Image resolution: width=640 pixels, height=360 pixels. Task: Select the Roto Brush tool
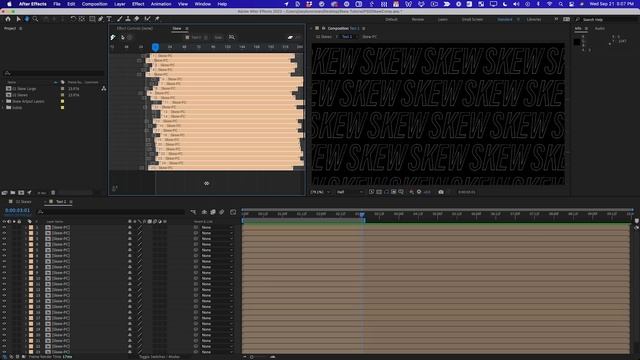147,19
